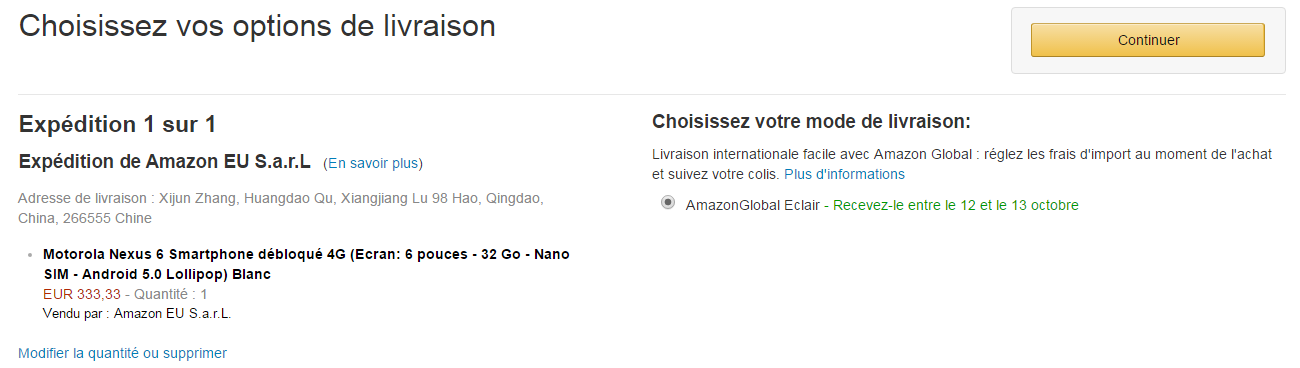Image resolution: width=1300 pixels, height=368 pixels.
Task: Click the horizontal divider under the page title
Action: [x=652, y=95]
